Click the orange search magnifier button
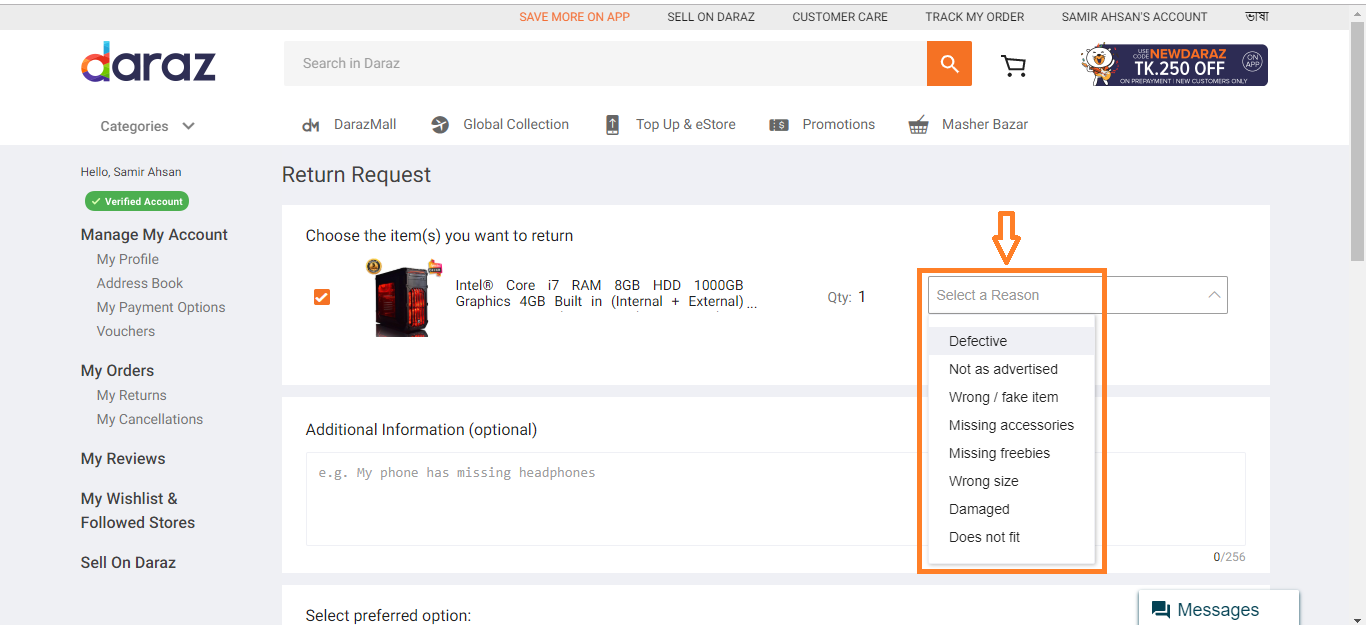This screenshot has width=1366, height=625. pos(949,64)
